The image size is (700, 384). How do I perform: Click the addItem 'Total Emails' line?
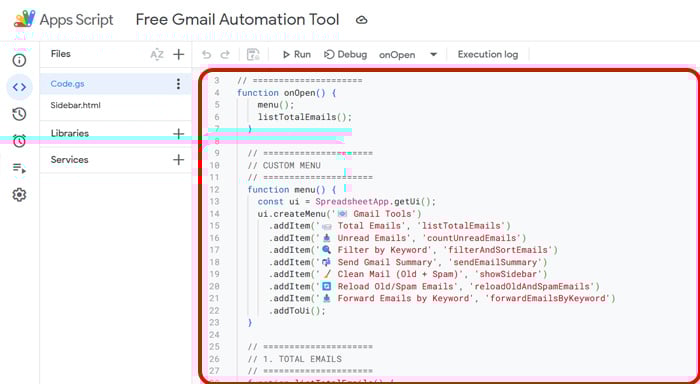click(x=389, y=225)
